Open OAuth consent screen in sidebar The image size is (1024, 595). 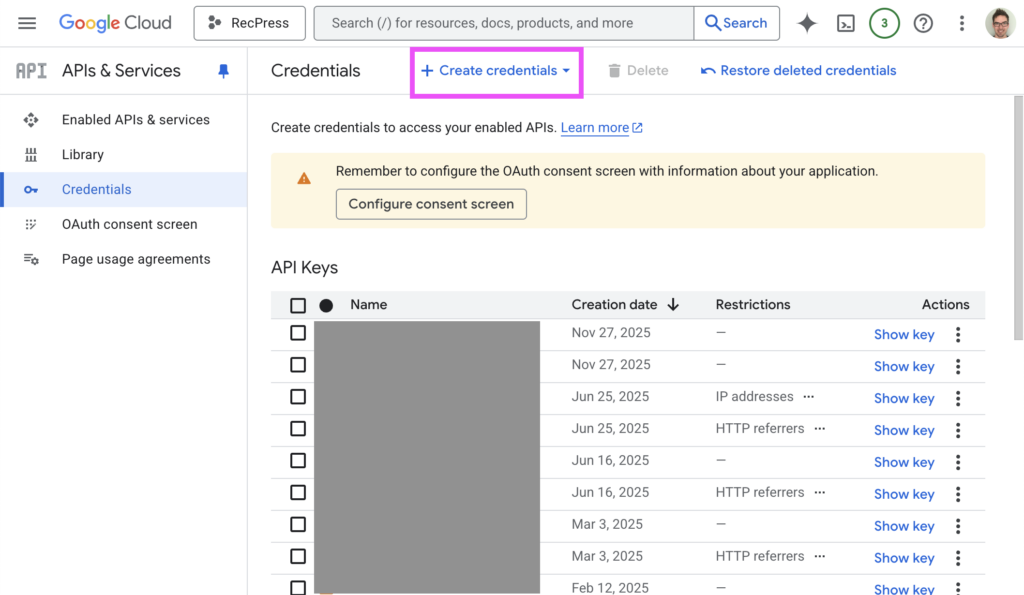(129, 224)
